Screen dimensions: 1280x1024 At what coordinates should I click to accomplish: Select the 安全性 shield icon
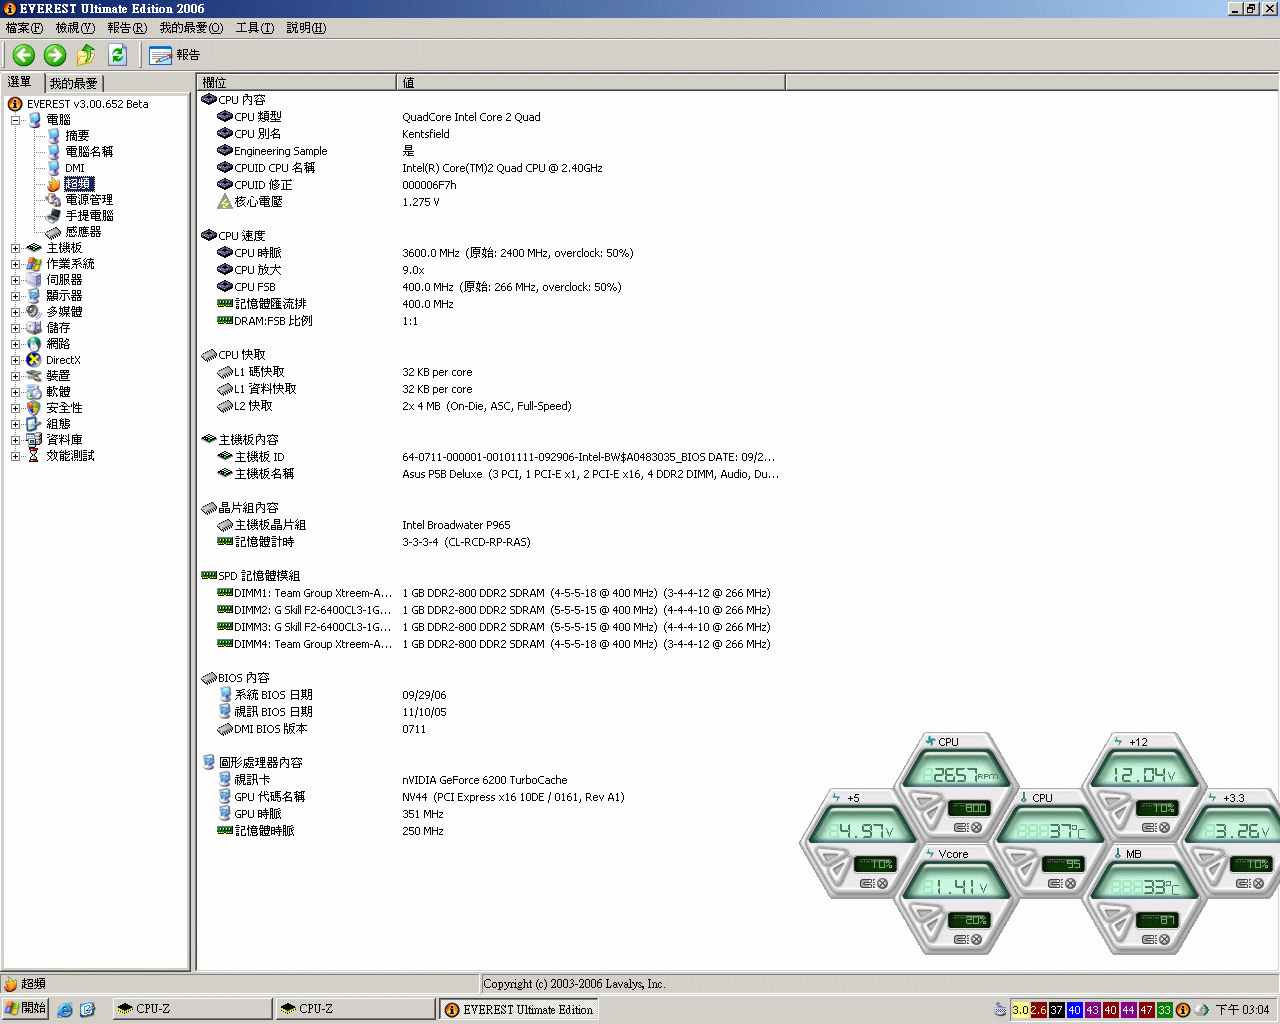point(34,408)
